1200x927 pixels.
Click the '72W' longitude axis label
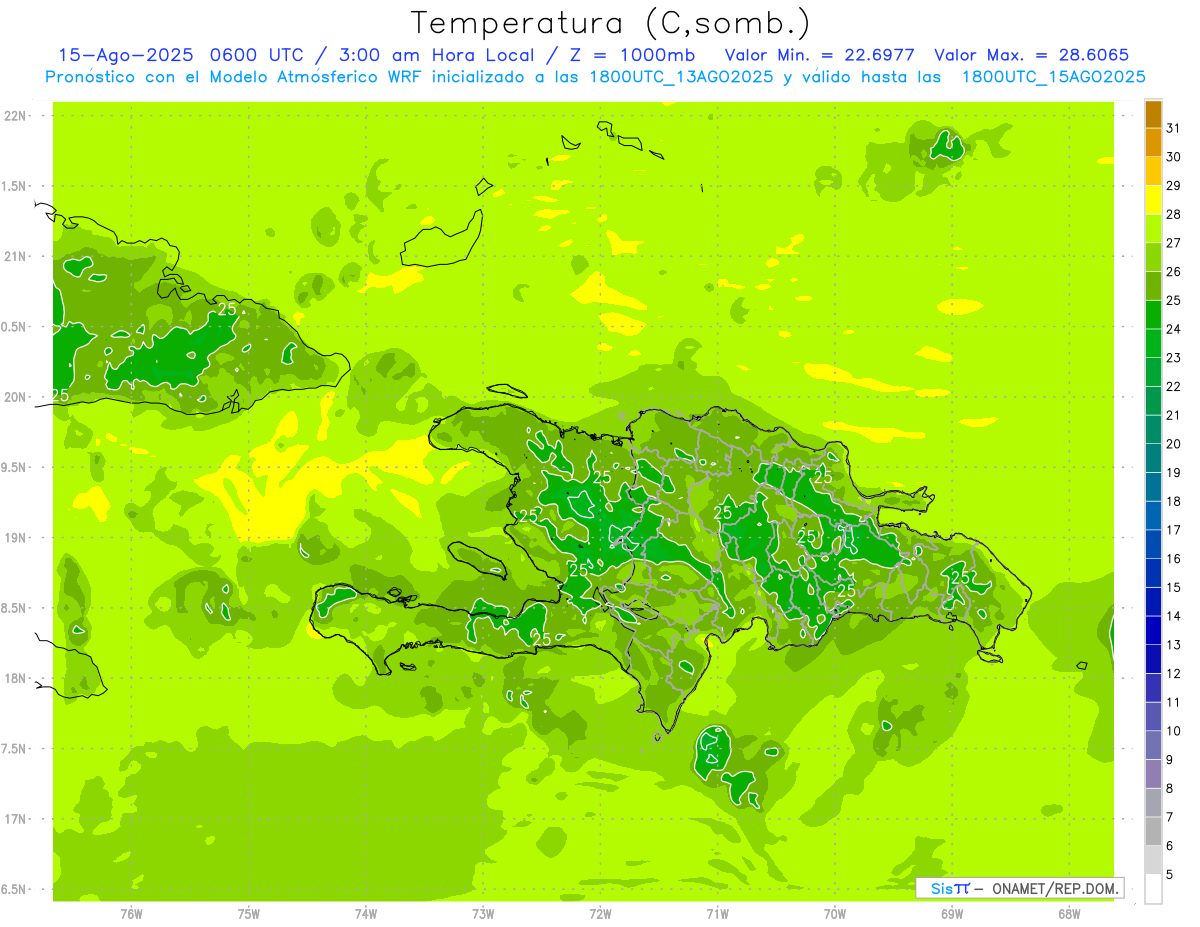[x=600, y=914]
